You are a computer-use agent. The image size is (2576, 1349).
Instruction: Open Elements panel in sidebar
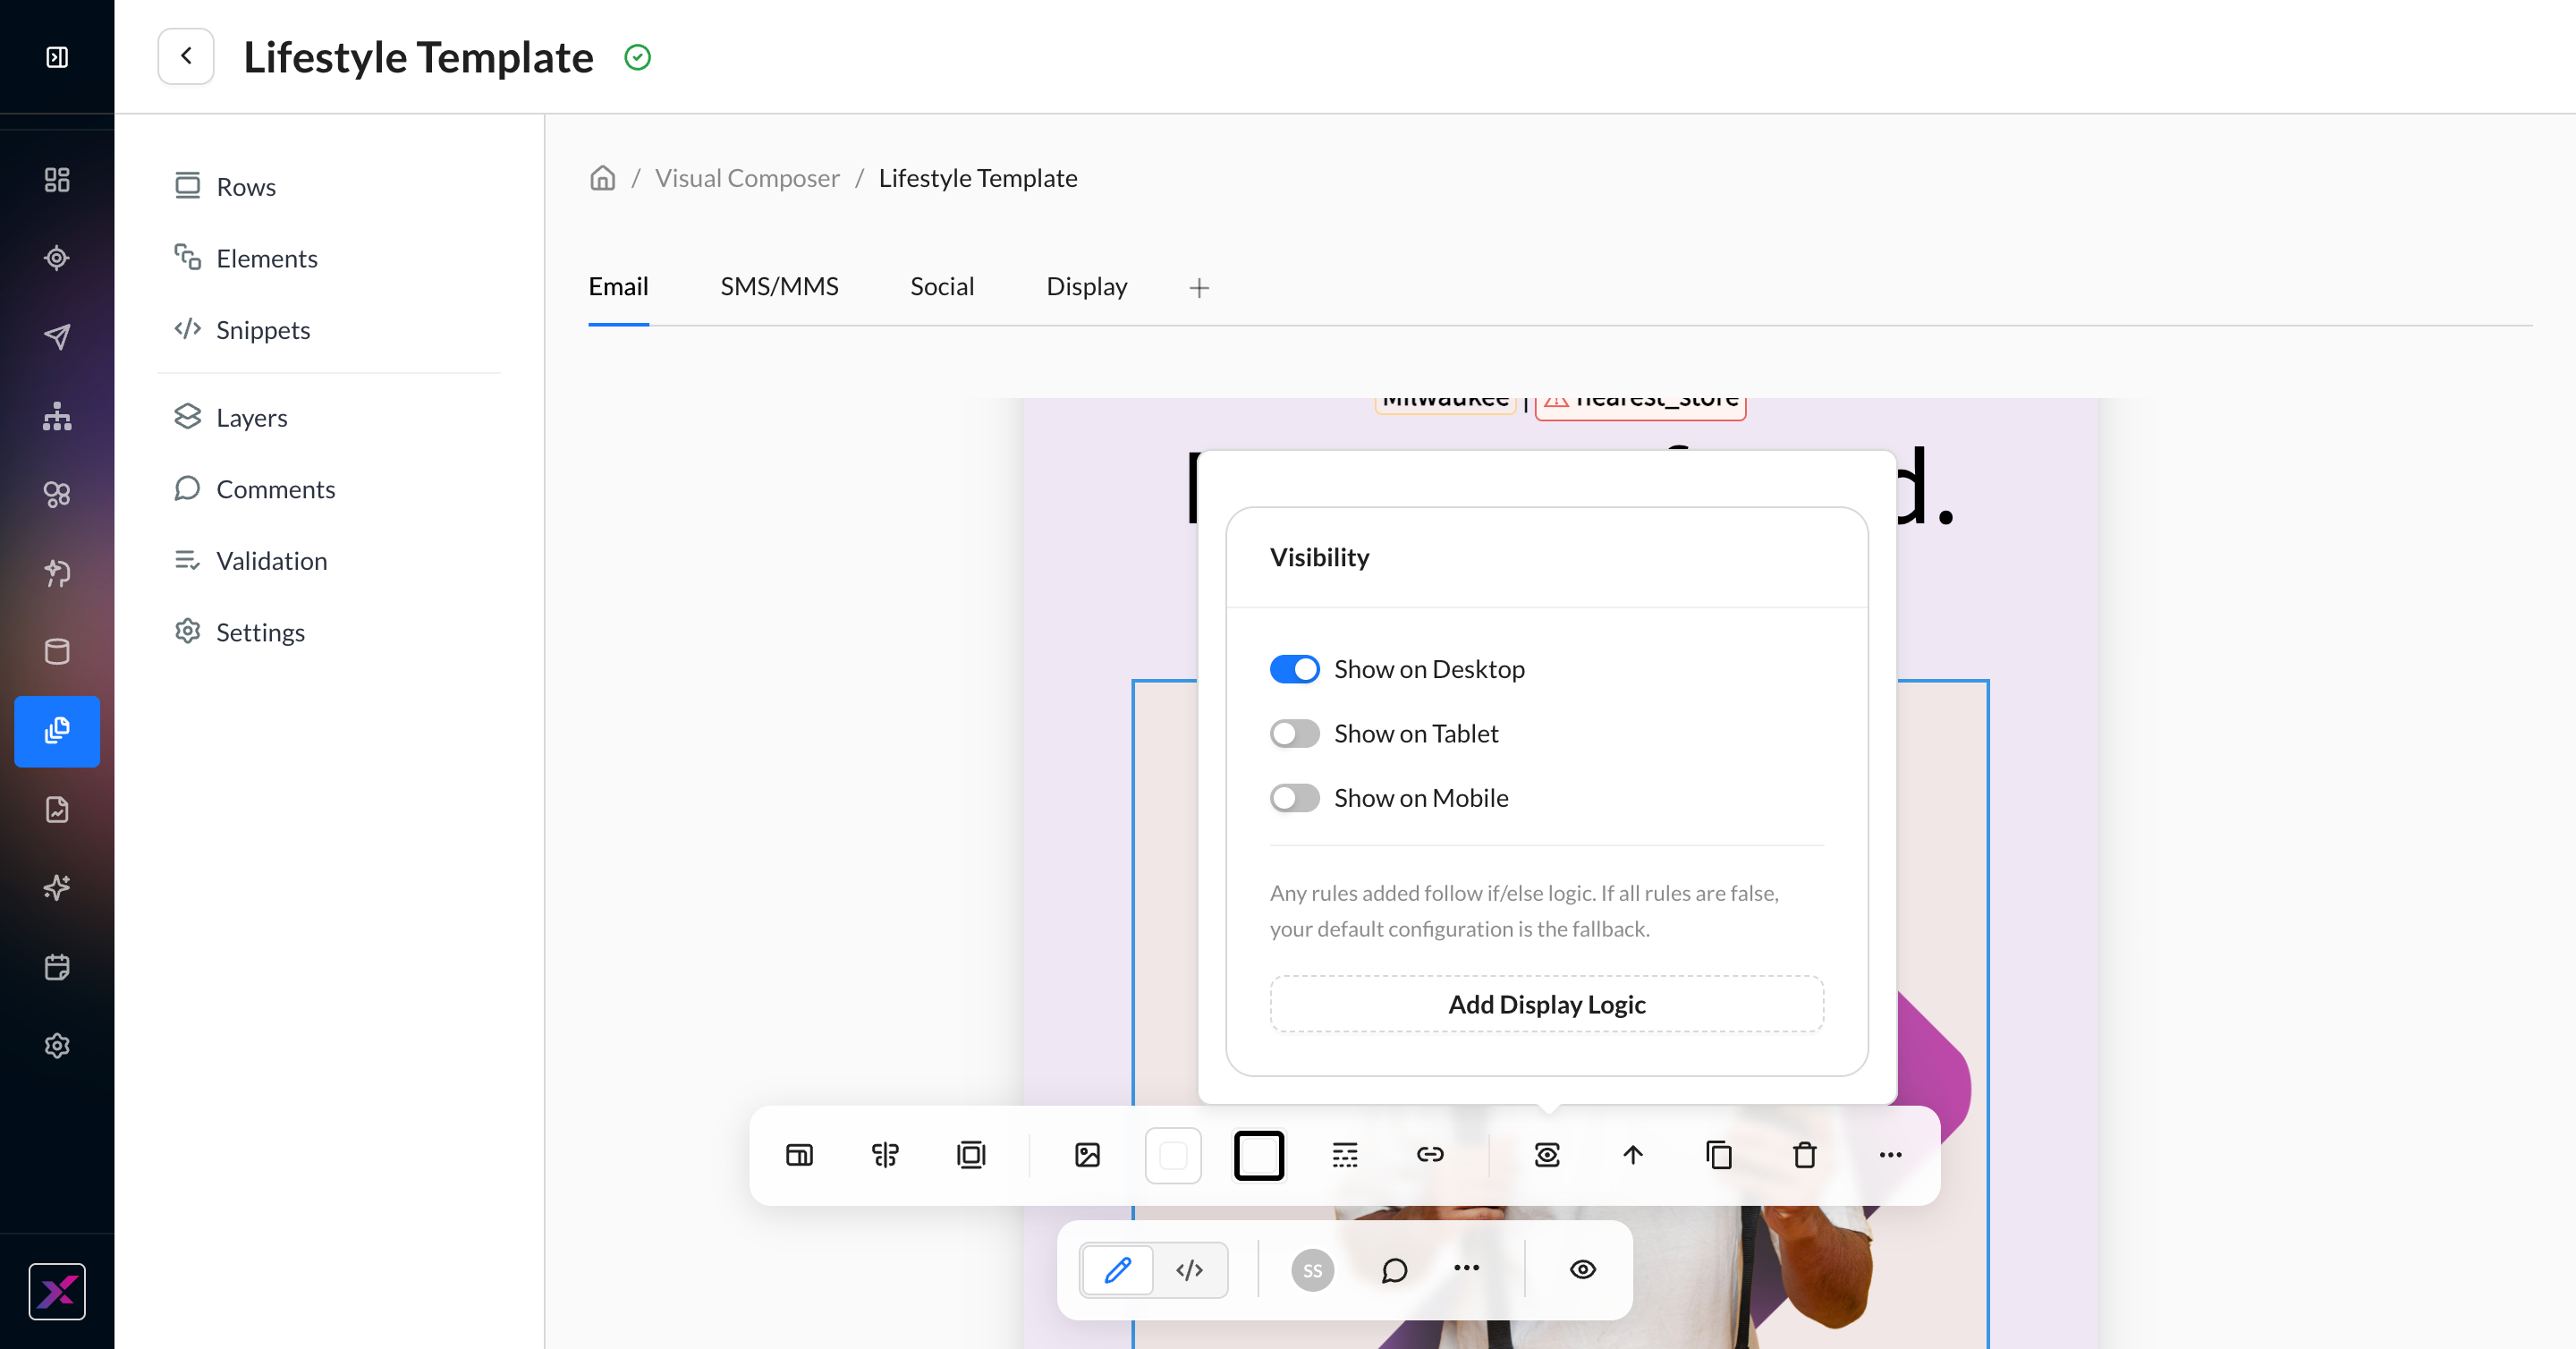pyautogui.click(x=246, y=258)
